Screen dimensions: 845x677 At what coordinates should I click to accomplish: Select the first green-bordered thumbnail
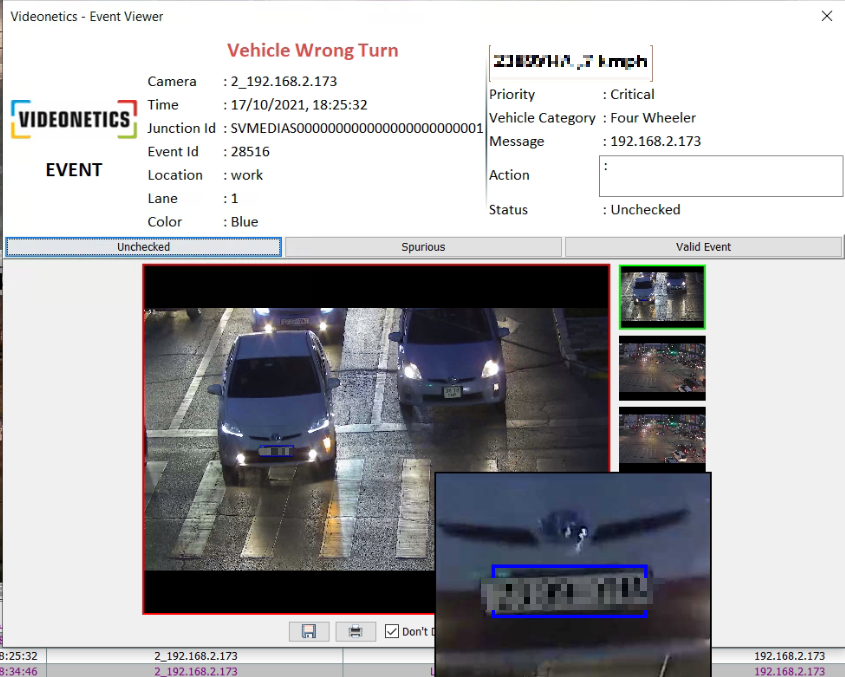(x=662, y=297)
